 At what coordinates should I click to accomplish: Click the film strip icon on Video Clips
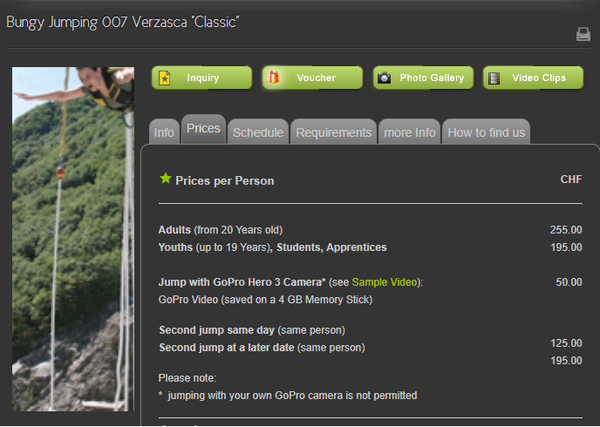(495, 78)
